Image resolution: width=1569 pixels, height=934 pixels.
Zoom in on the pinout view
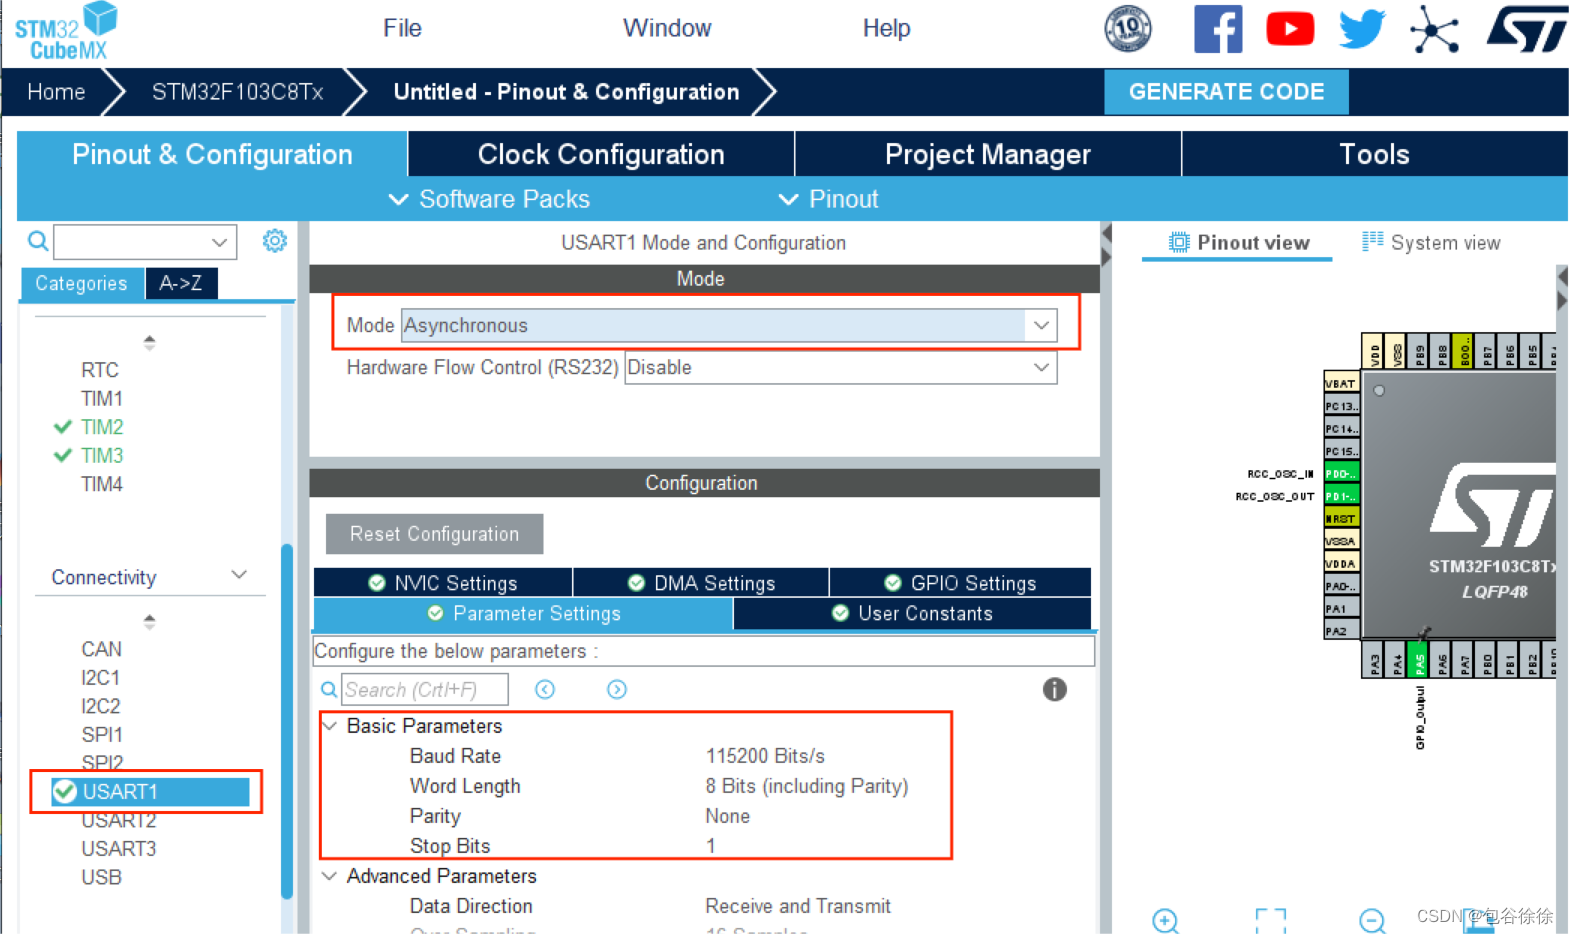pyautogui.click(x=1165, y=920)
